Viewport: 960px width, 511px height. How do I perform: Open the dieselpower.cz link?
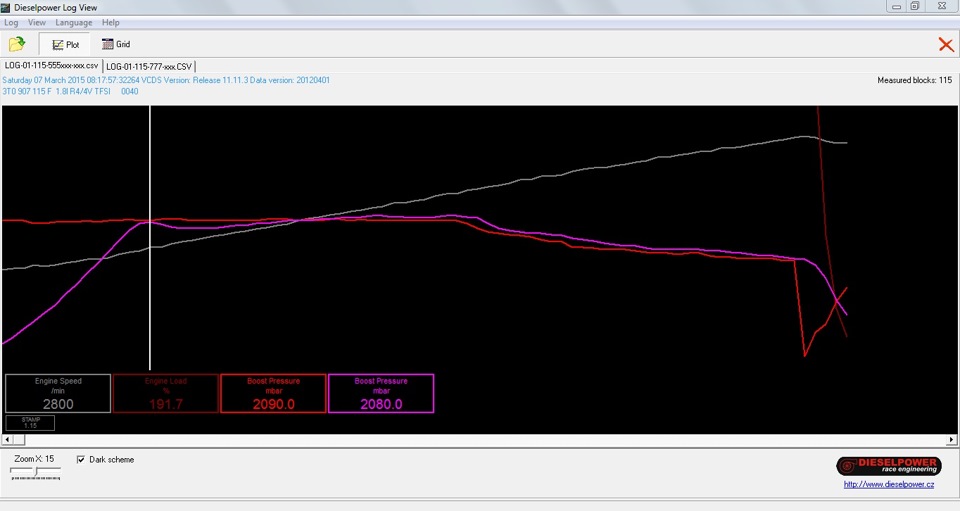pyautogui.click(x=888, y=484)
